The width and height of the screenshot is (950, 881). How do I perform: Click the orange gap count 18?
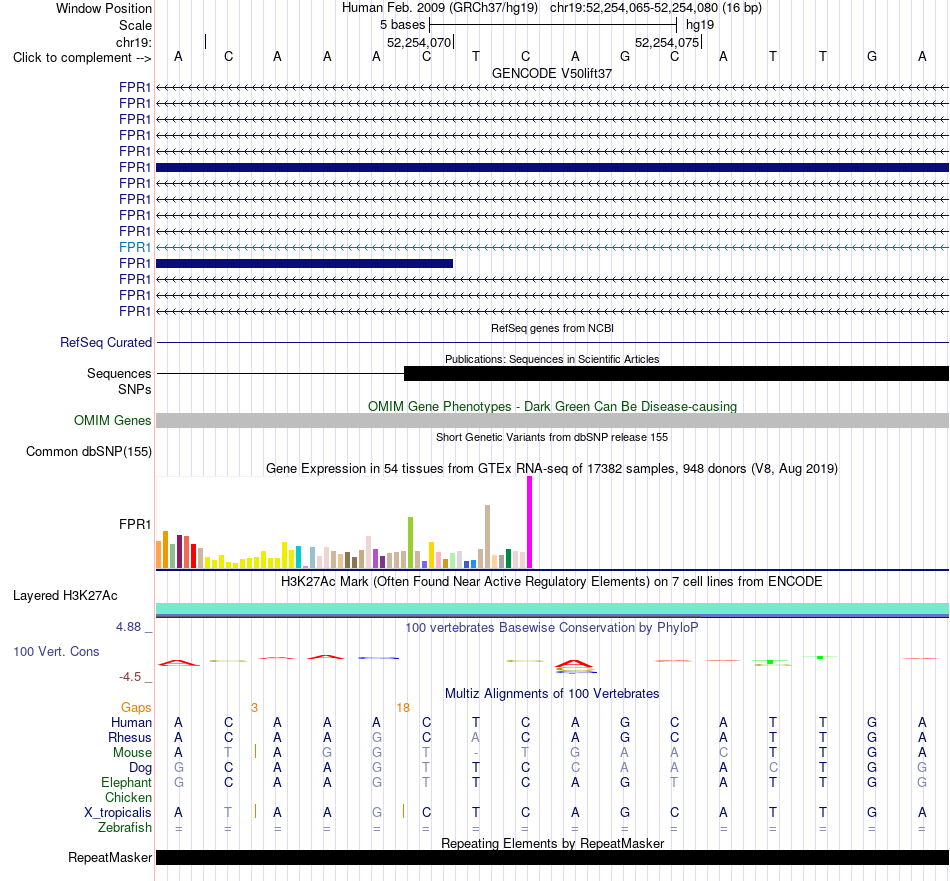[403, 708]
